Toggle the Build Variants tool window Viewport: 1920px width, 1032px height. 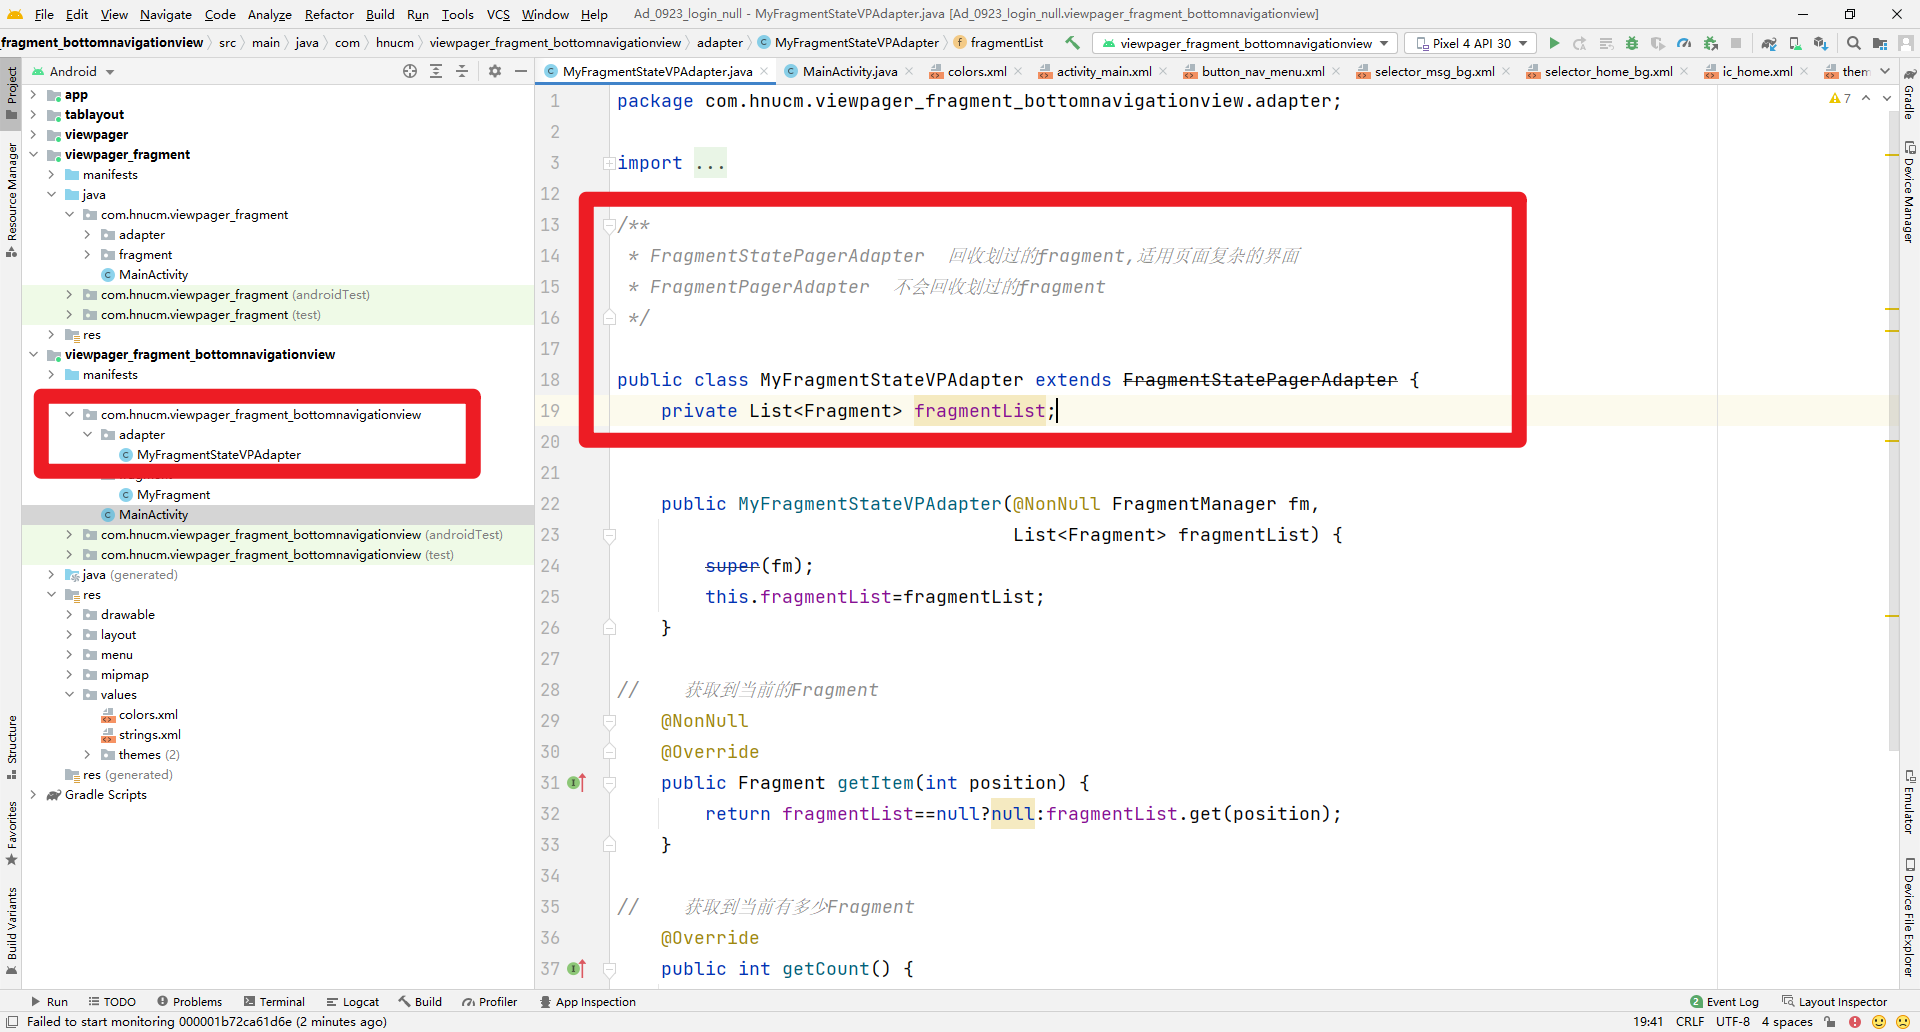[12, 930]
